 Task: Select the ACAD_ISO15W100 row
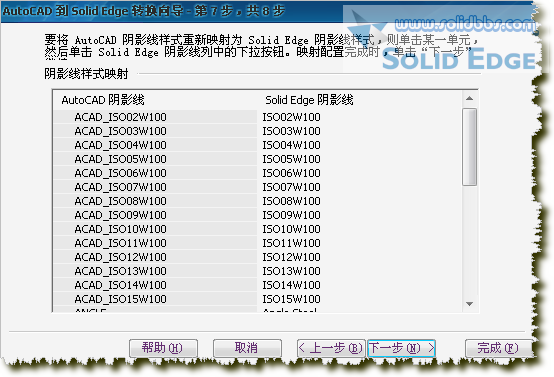[x=155, y=299]
